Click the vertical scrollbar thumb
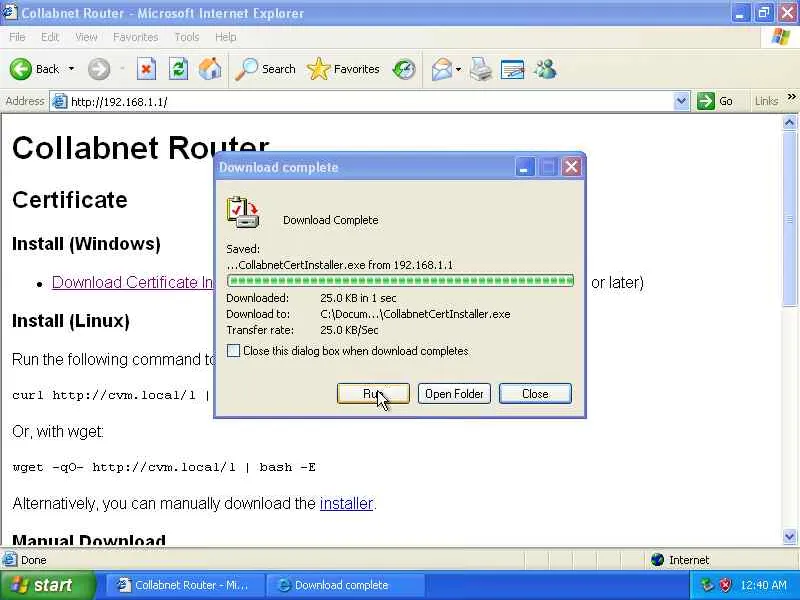Image resolution: width=800 pixels, height=600 pixels. tap(789, 218)
